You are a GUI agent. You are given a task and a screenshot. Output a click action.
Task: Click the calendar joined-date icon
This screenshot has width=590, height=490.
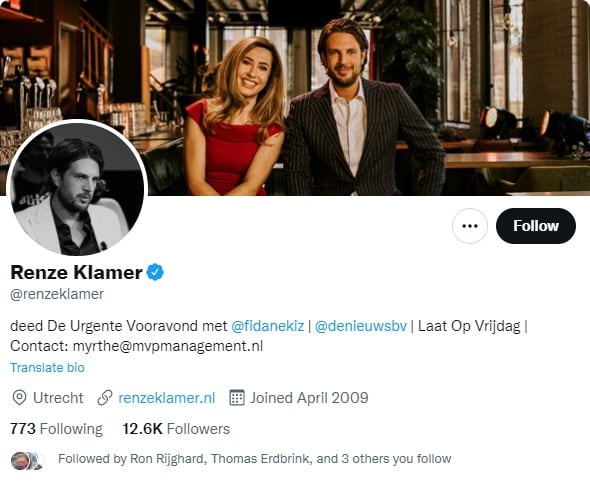pyautogui.click(x=237, y=398)
